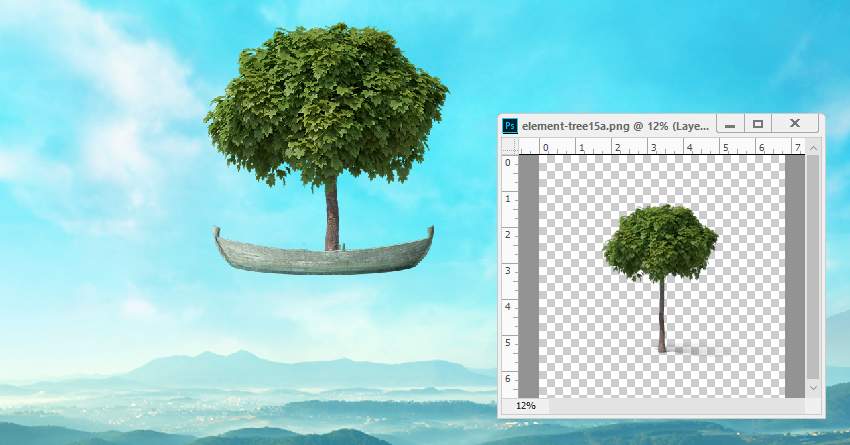Click the tree in the element-tree15a.png canvas
Viewport: 850px width, 445px height.
pos(660,278)
